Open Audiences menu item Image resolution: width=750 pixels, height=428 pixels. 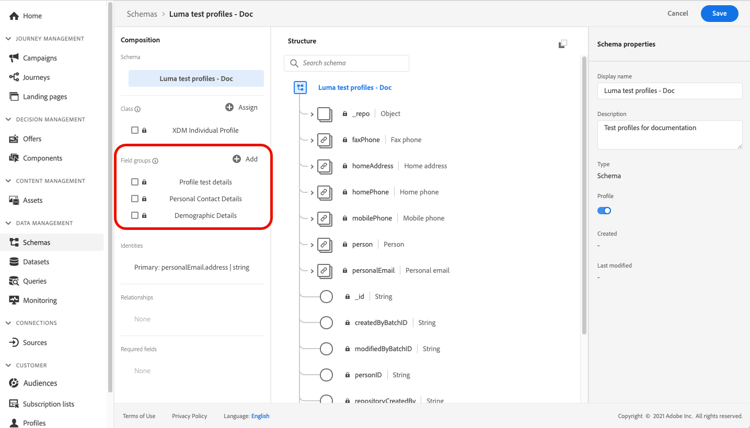(40, 383)
